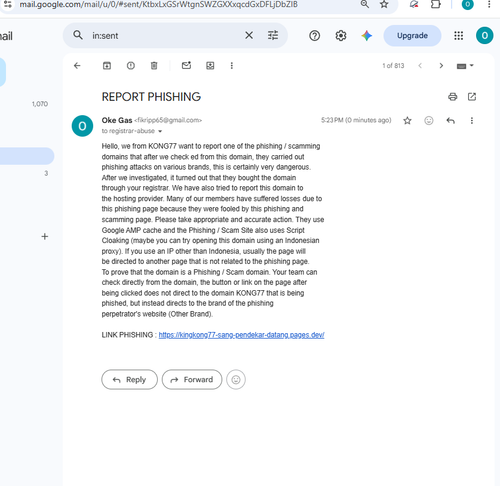Click the Reply button below the email
This screenshot has height=486, width=500.
pyautogui.click(x=129, y=379)
